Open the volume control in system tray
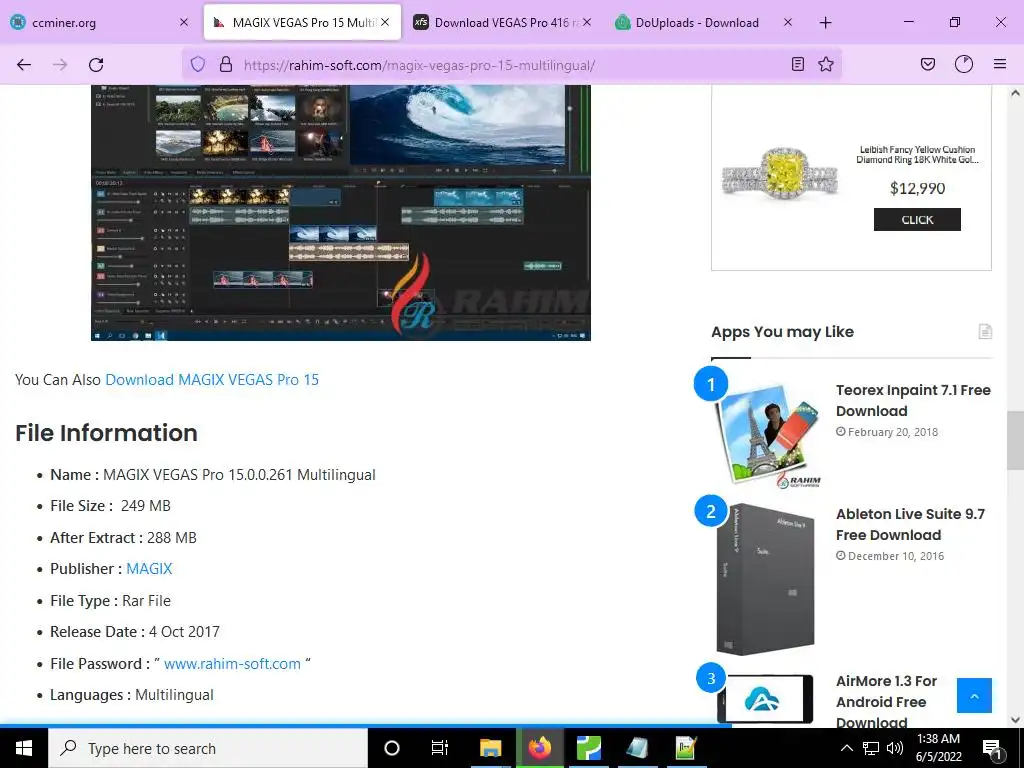 click(895, 748)
